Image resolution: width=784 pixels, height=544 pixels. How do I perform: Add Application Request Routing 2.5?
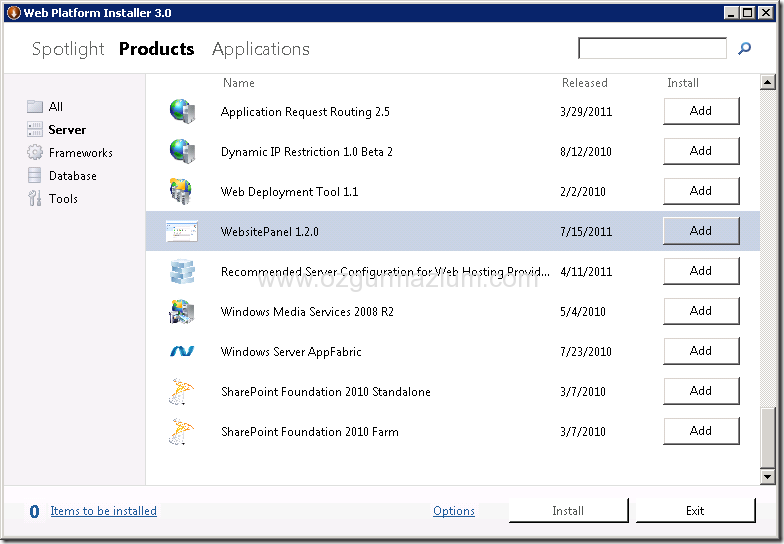coord(701,111)
